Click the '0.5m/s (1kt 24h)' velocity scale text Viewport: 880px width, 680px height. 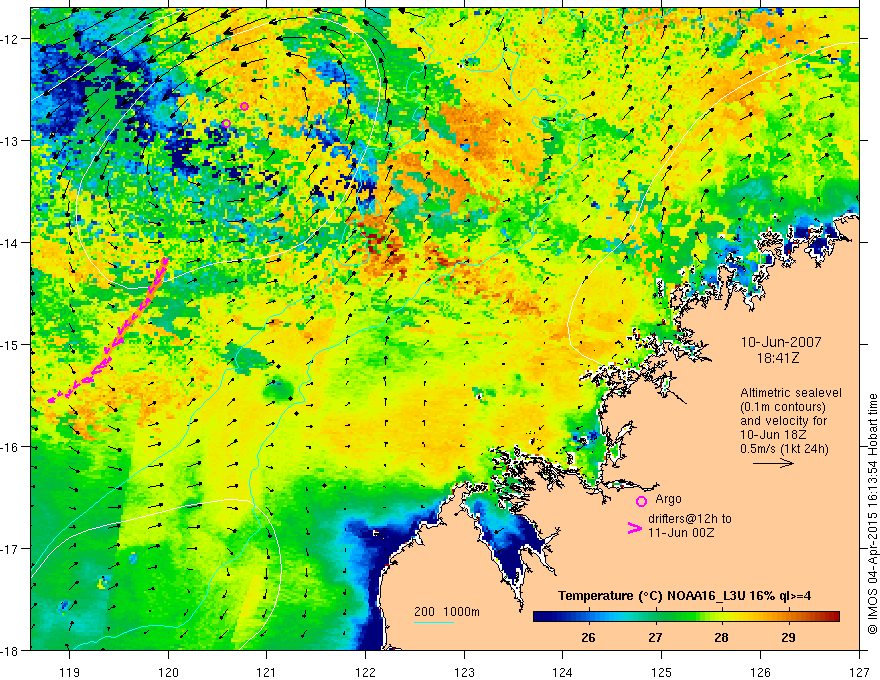tap(785, 448)
